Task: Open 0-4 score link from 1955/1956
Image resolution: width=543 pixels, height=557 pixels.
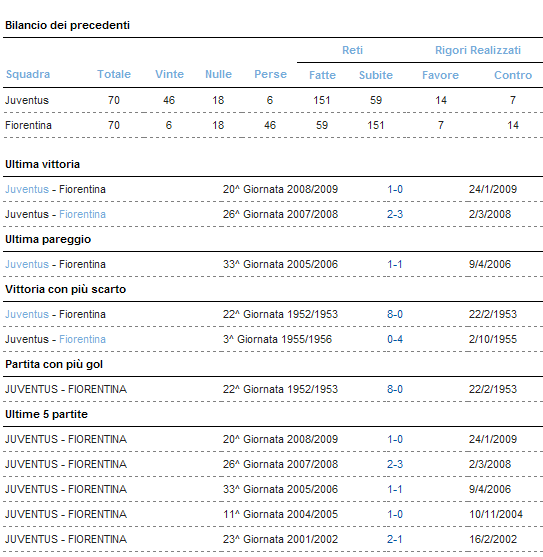Action: point(395,340)
